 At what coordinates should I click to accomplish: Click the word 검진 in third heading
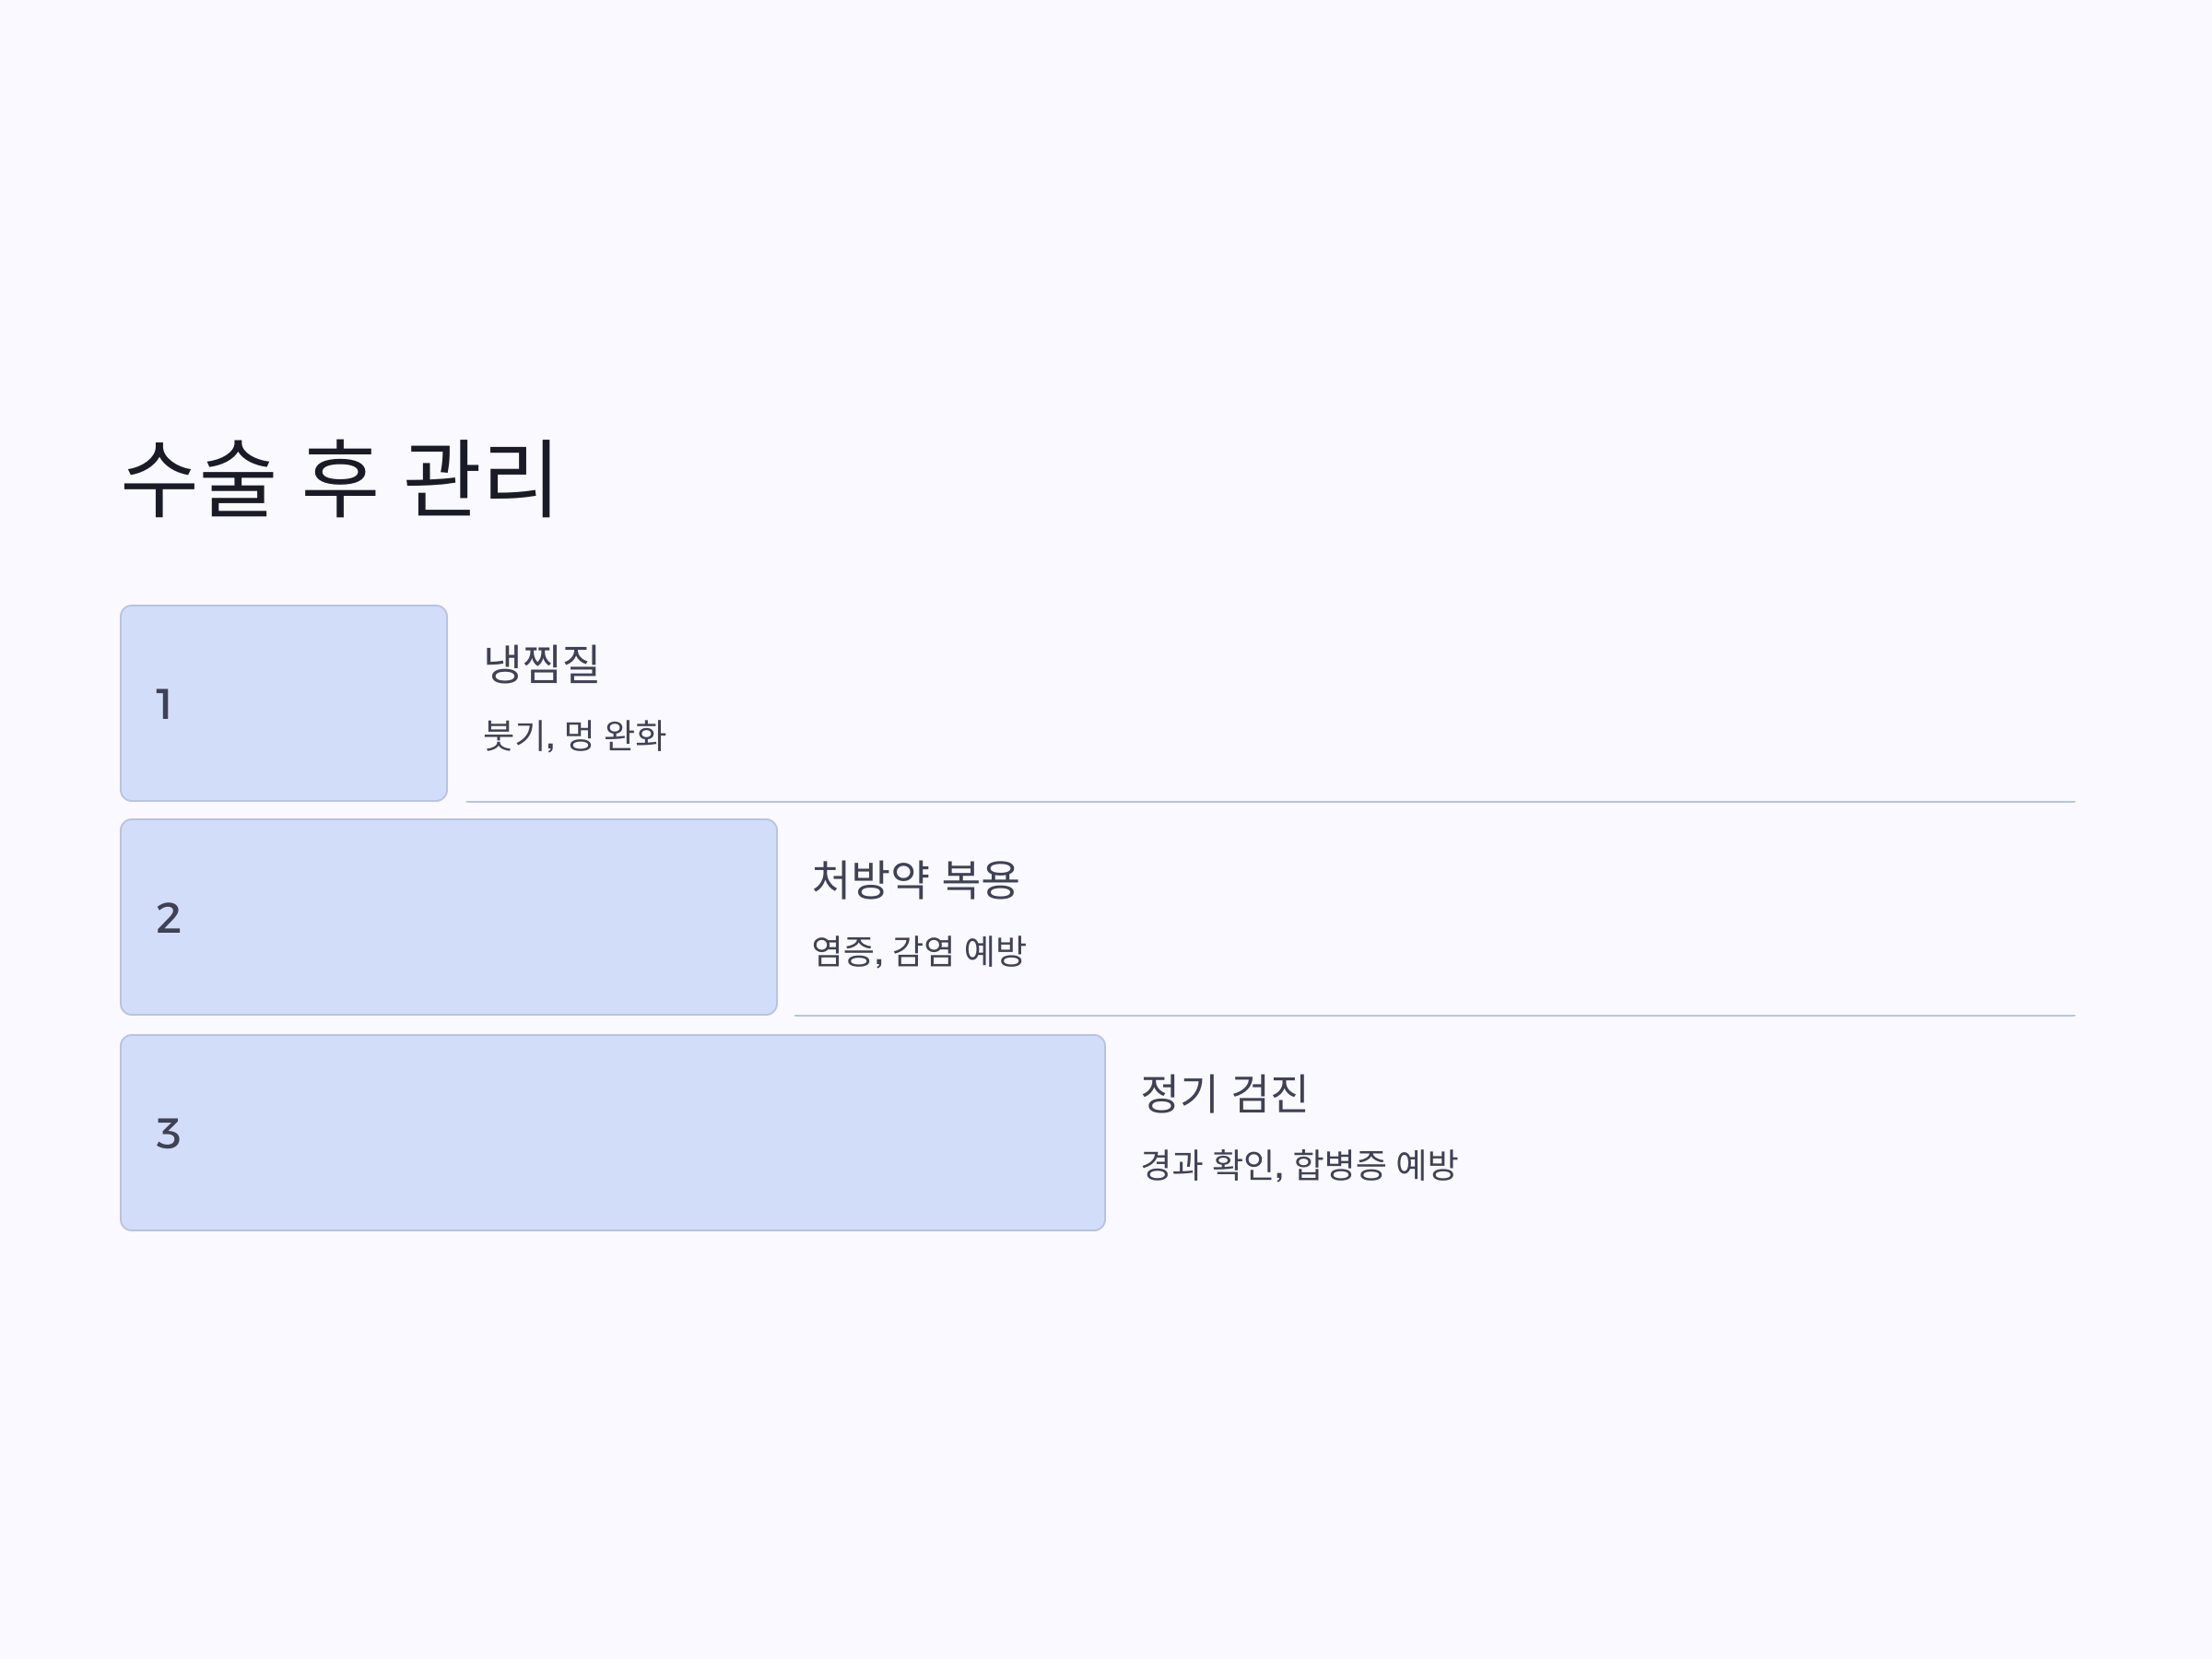click(1269, 1093)
